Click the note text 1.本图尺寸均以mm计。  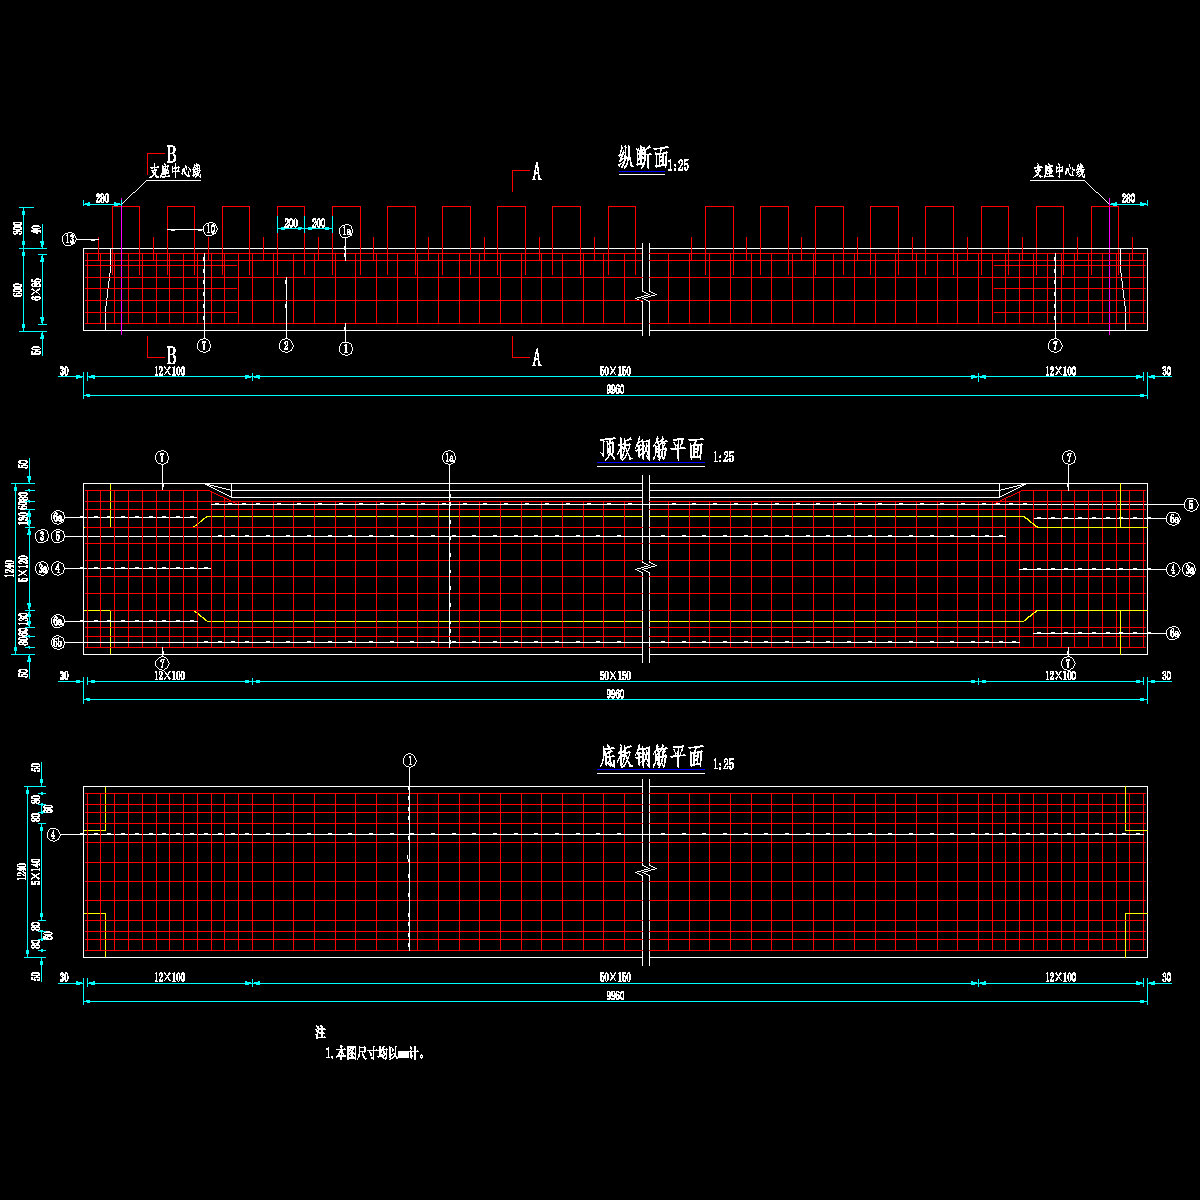tap(375, 1053)
